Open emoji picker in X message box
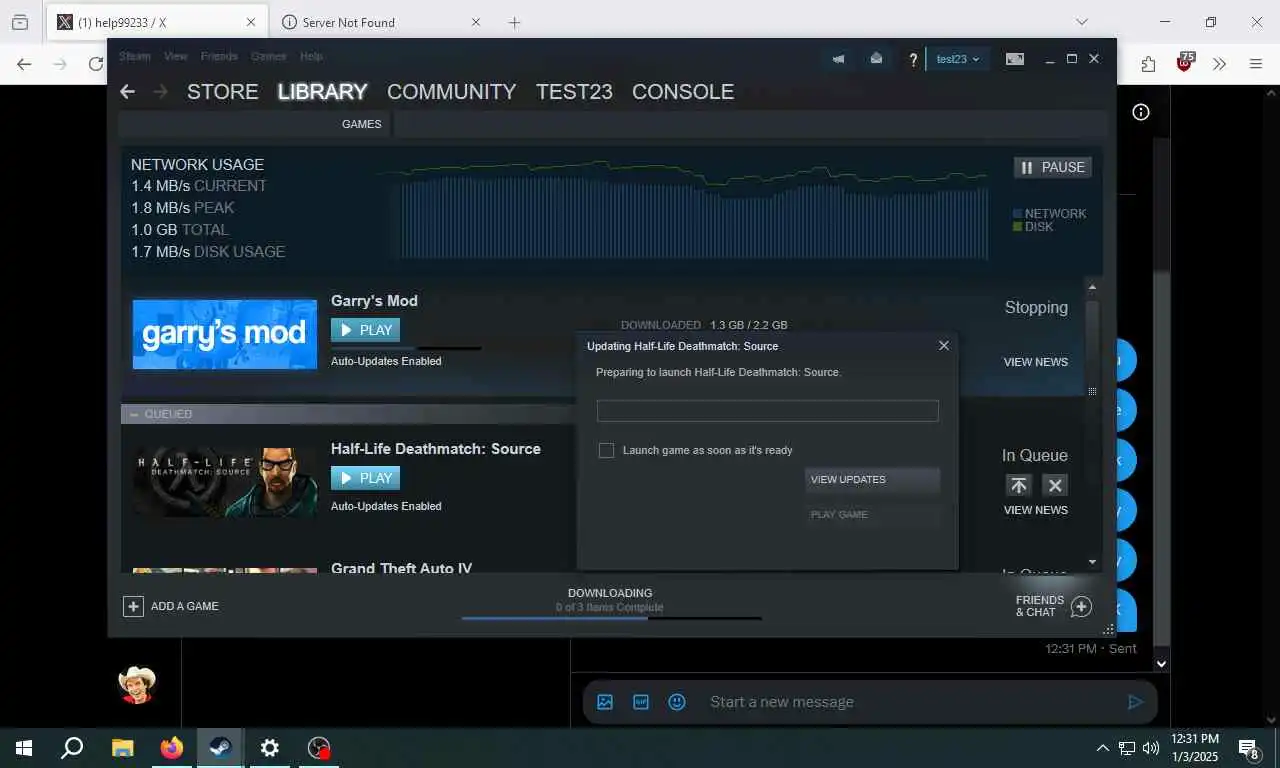1280x768 pixels. pos(677,702)
